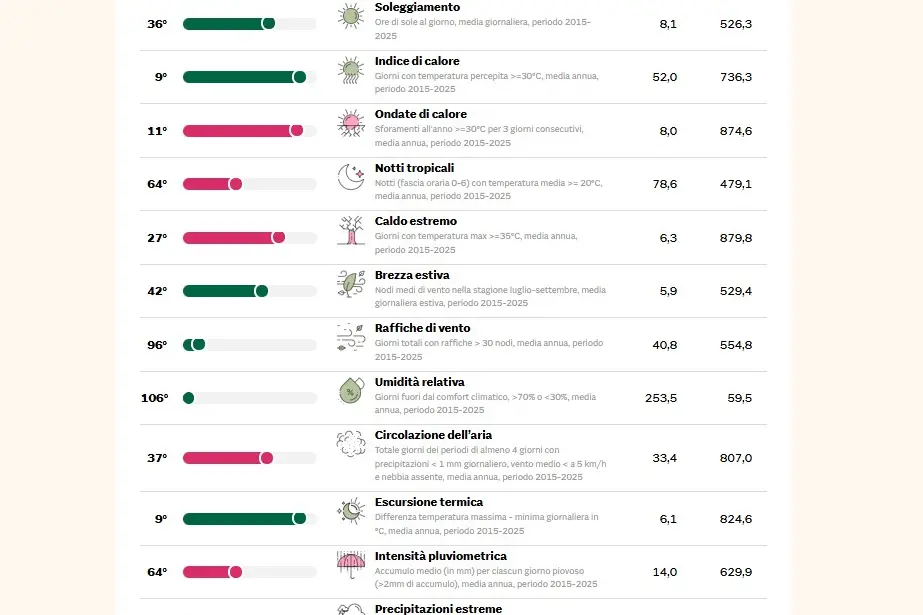The height and width of the screenshot is (615, 923).
Task: Click the Umidità relativa bar handle
Action: (188, 398)
